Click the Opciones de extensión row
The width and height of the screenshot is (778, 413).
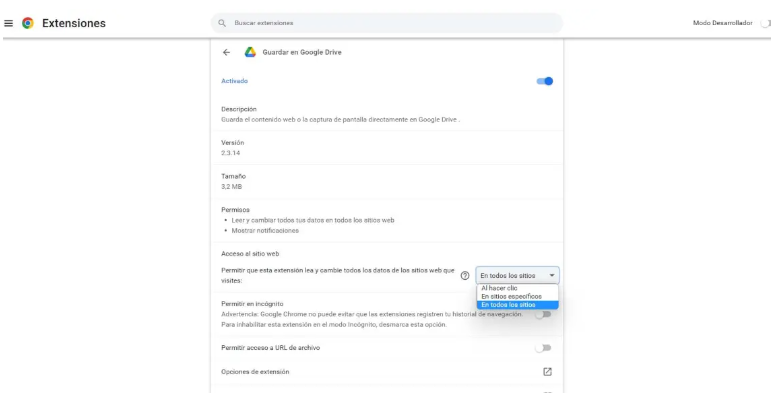(x=387, y=372)
